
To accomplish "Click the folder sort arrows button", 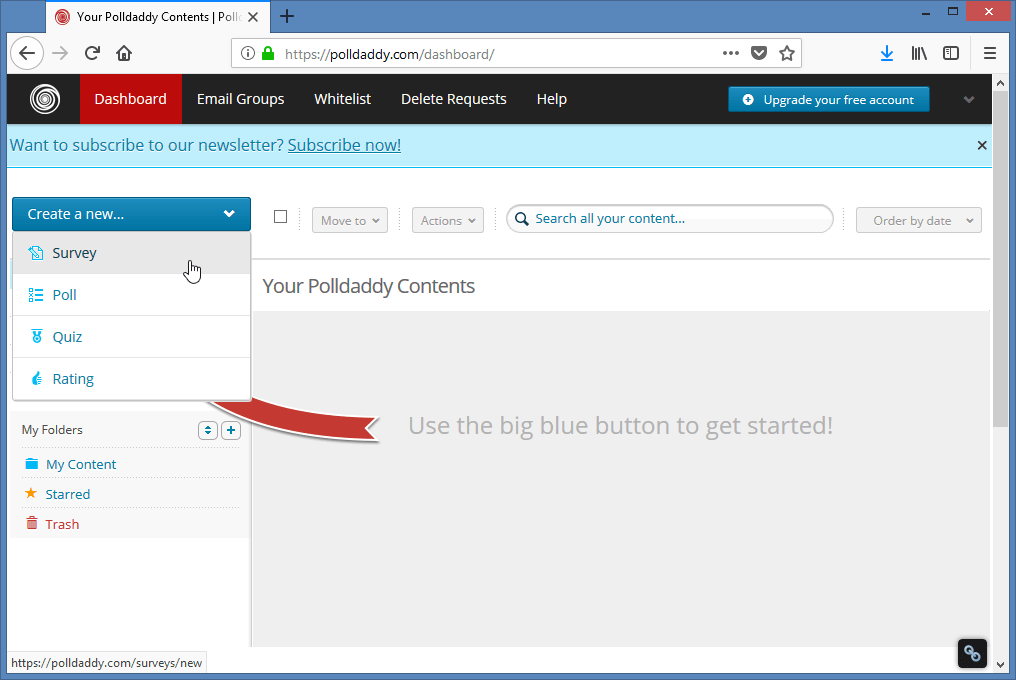I will 207,430.
